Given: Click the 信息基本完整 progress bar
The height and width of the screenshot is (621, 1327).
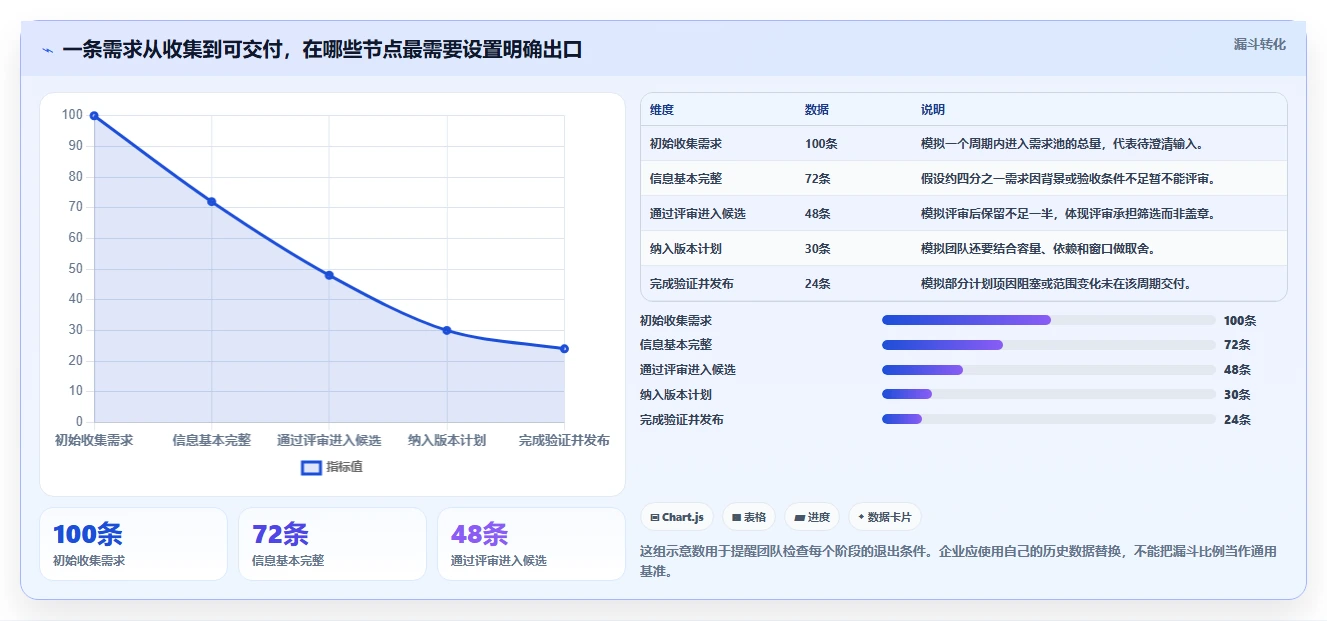Looking at the screenshot, I should point(1049,345).
